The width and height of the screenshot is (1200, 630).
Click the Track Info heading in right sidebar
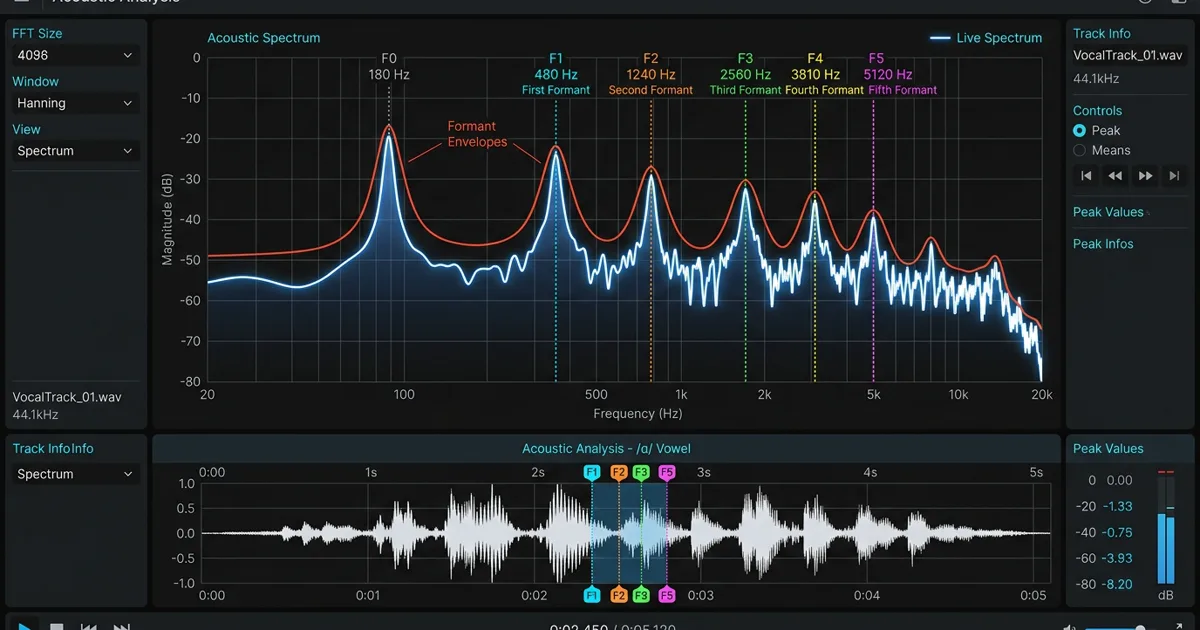(x=1102, y=33)
